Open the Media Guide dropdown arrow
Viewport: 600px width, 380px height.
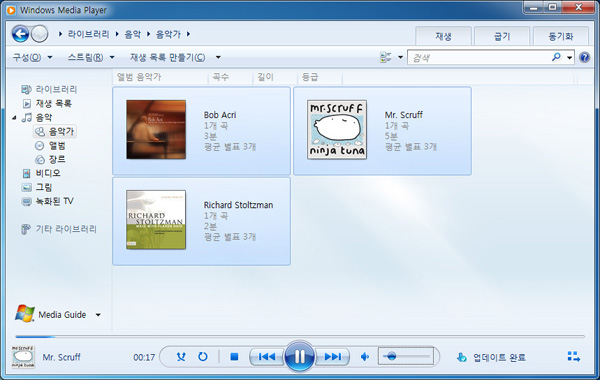98,315
